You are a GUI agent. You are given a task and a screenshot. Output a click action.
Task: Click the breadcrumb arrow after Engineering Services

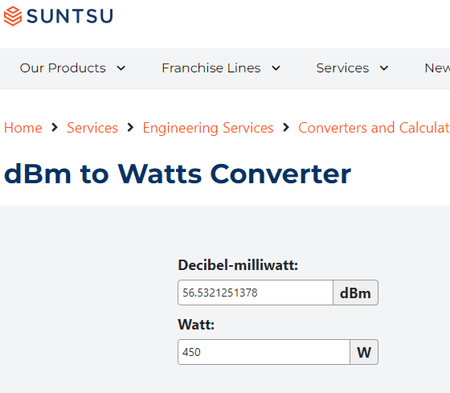pyautogui.click(x=286, y=127)
